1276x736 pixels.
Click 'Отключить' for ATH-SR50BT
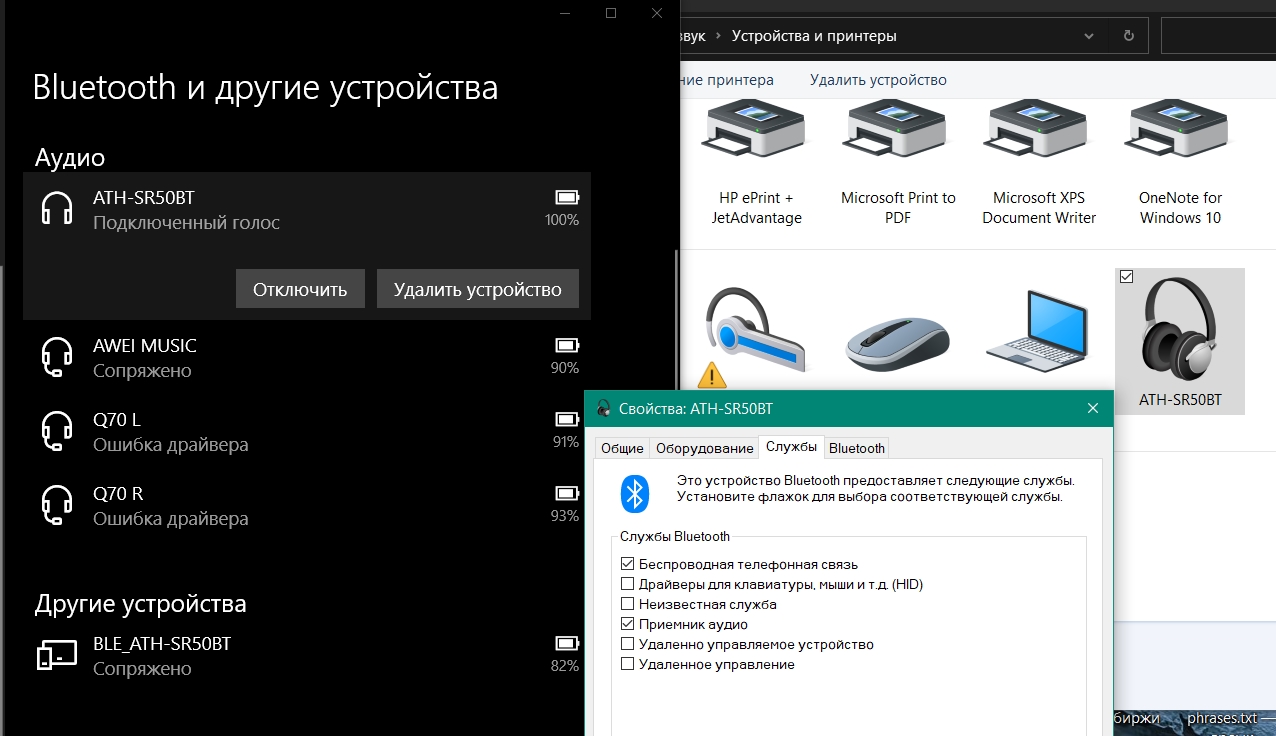tap(300, 289)
